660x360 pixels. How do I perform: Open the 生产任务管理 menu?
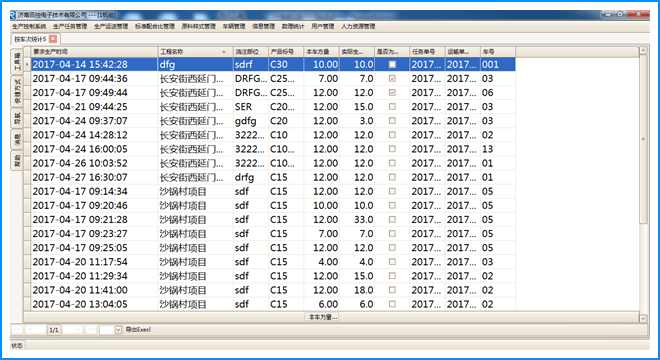70,26
